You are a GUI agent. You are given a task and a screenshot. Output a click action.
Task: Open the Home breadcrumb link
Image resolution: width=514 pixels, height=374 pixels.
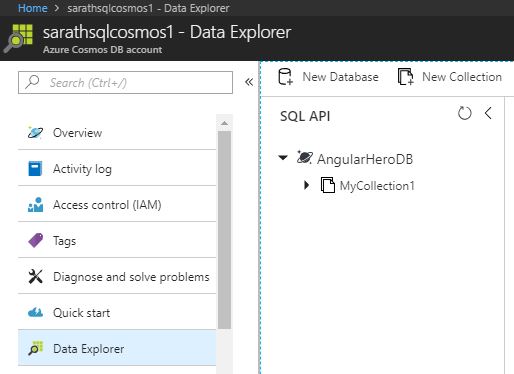pyautogui.click(x=33, y=8)
